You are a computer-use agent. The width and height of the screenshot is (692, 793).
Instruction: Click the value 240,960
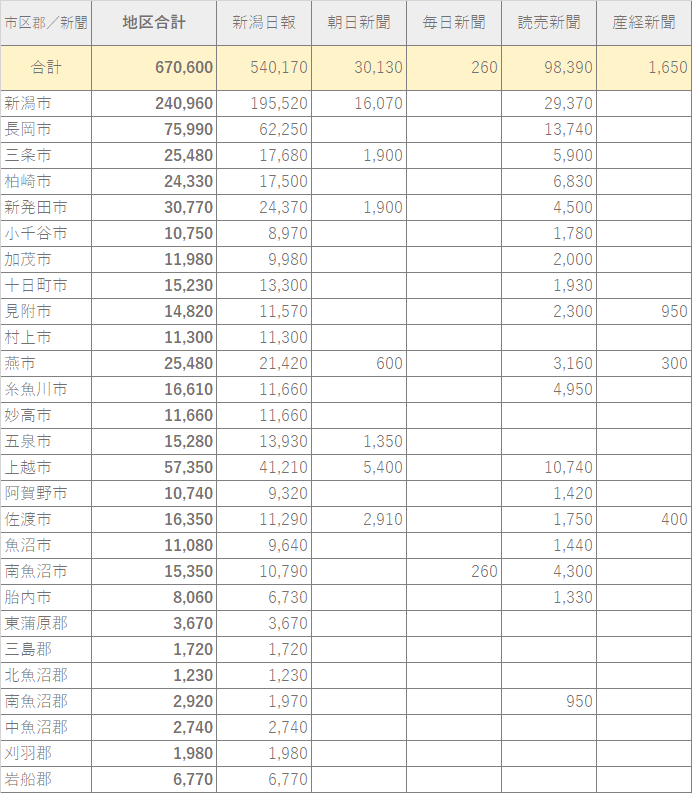[184, 103]
